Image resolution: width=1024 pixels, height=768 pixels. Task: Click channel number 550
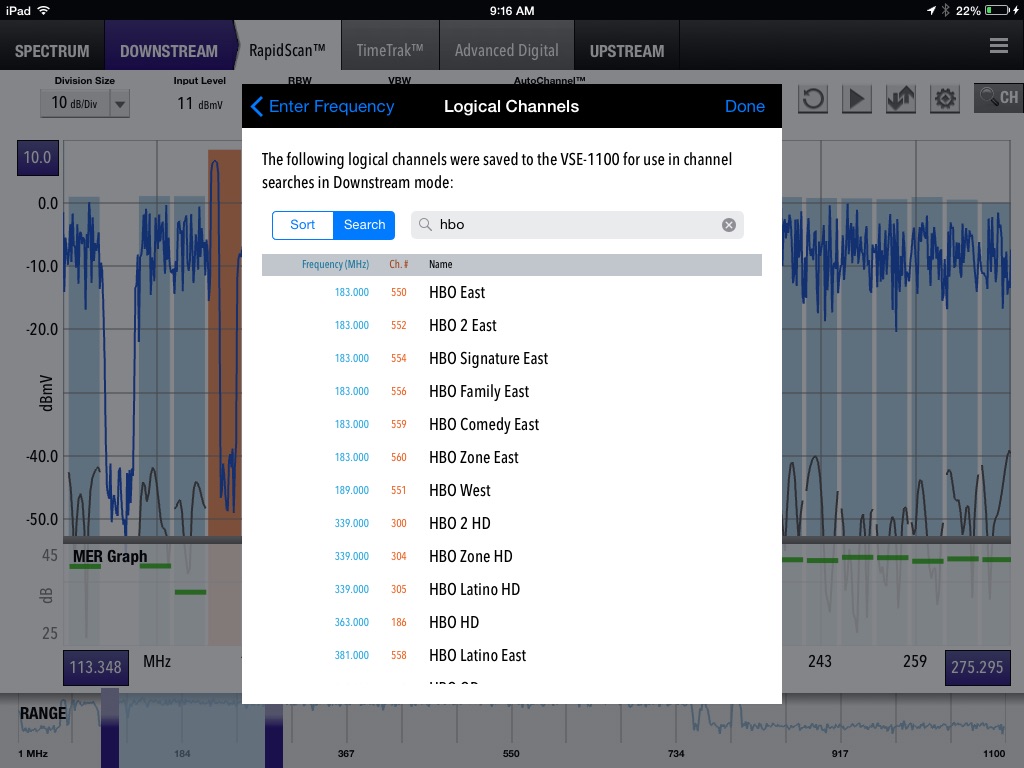(x=398, y=293)
